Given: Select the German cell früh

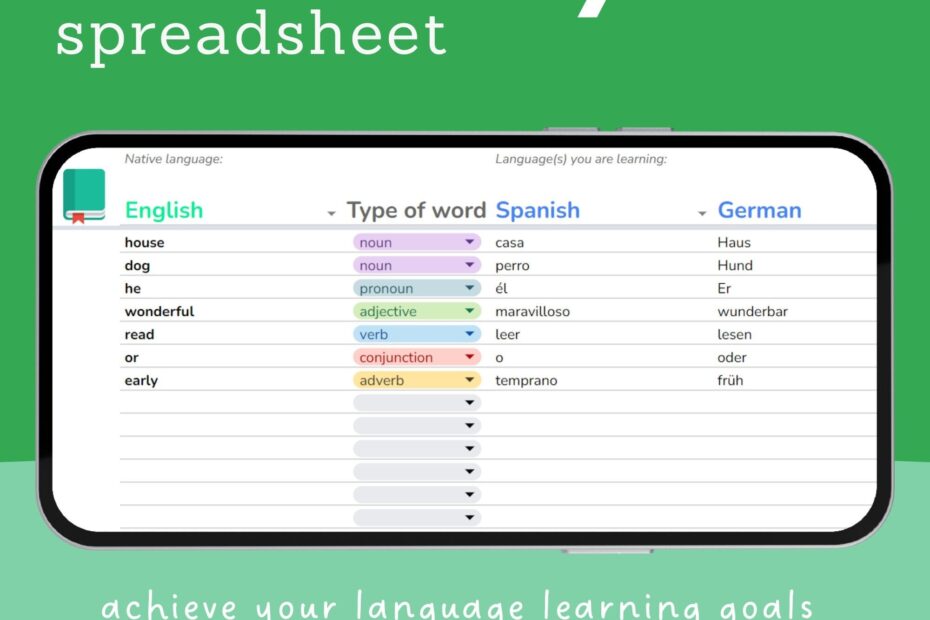Looking at the screenshot, I should (x=730, y=380).
